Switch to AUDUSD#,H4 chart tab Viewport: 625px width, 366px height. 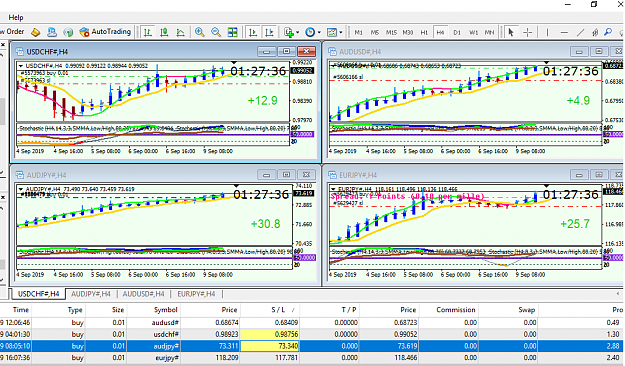143,294
